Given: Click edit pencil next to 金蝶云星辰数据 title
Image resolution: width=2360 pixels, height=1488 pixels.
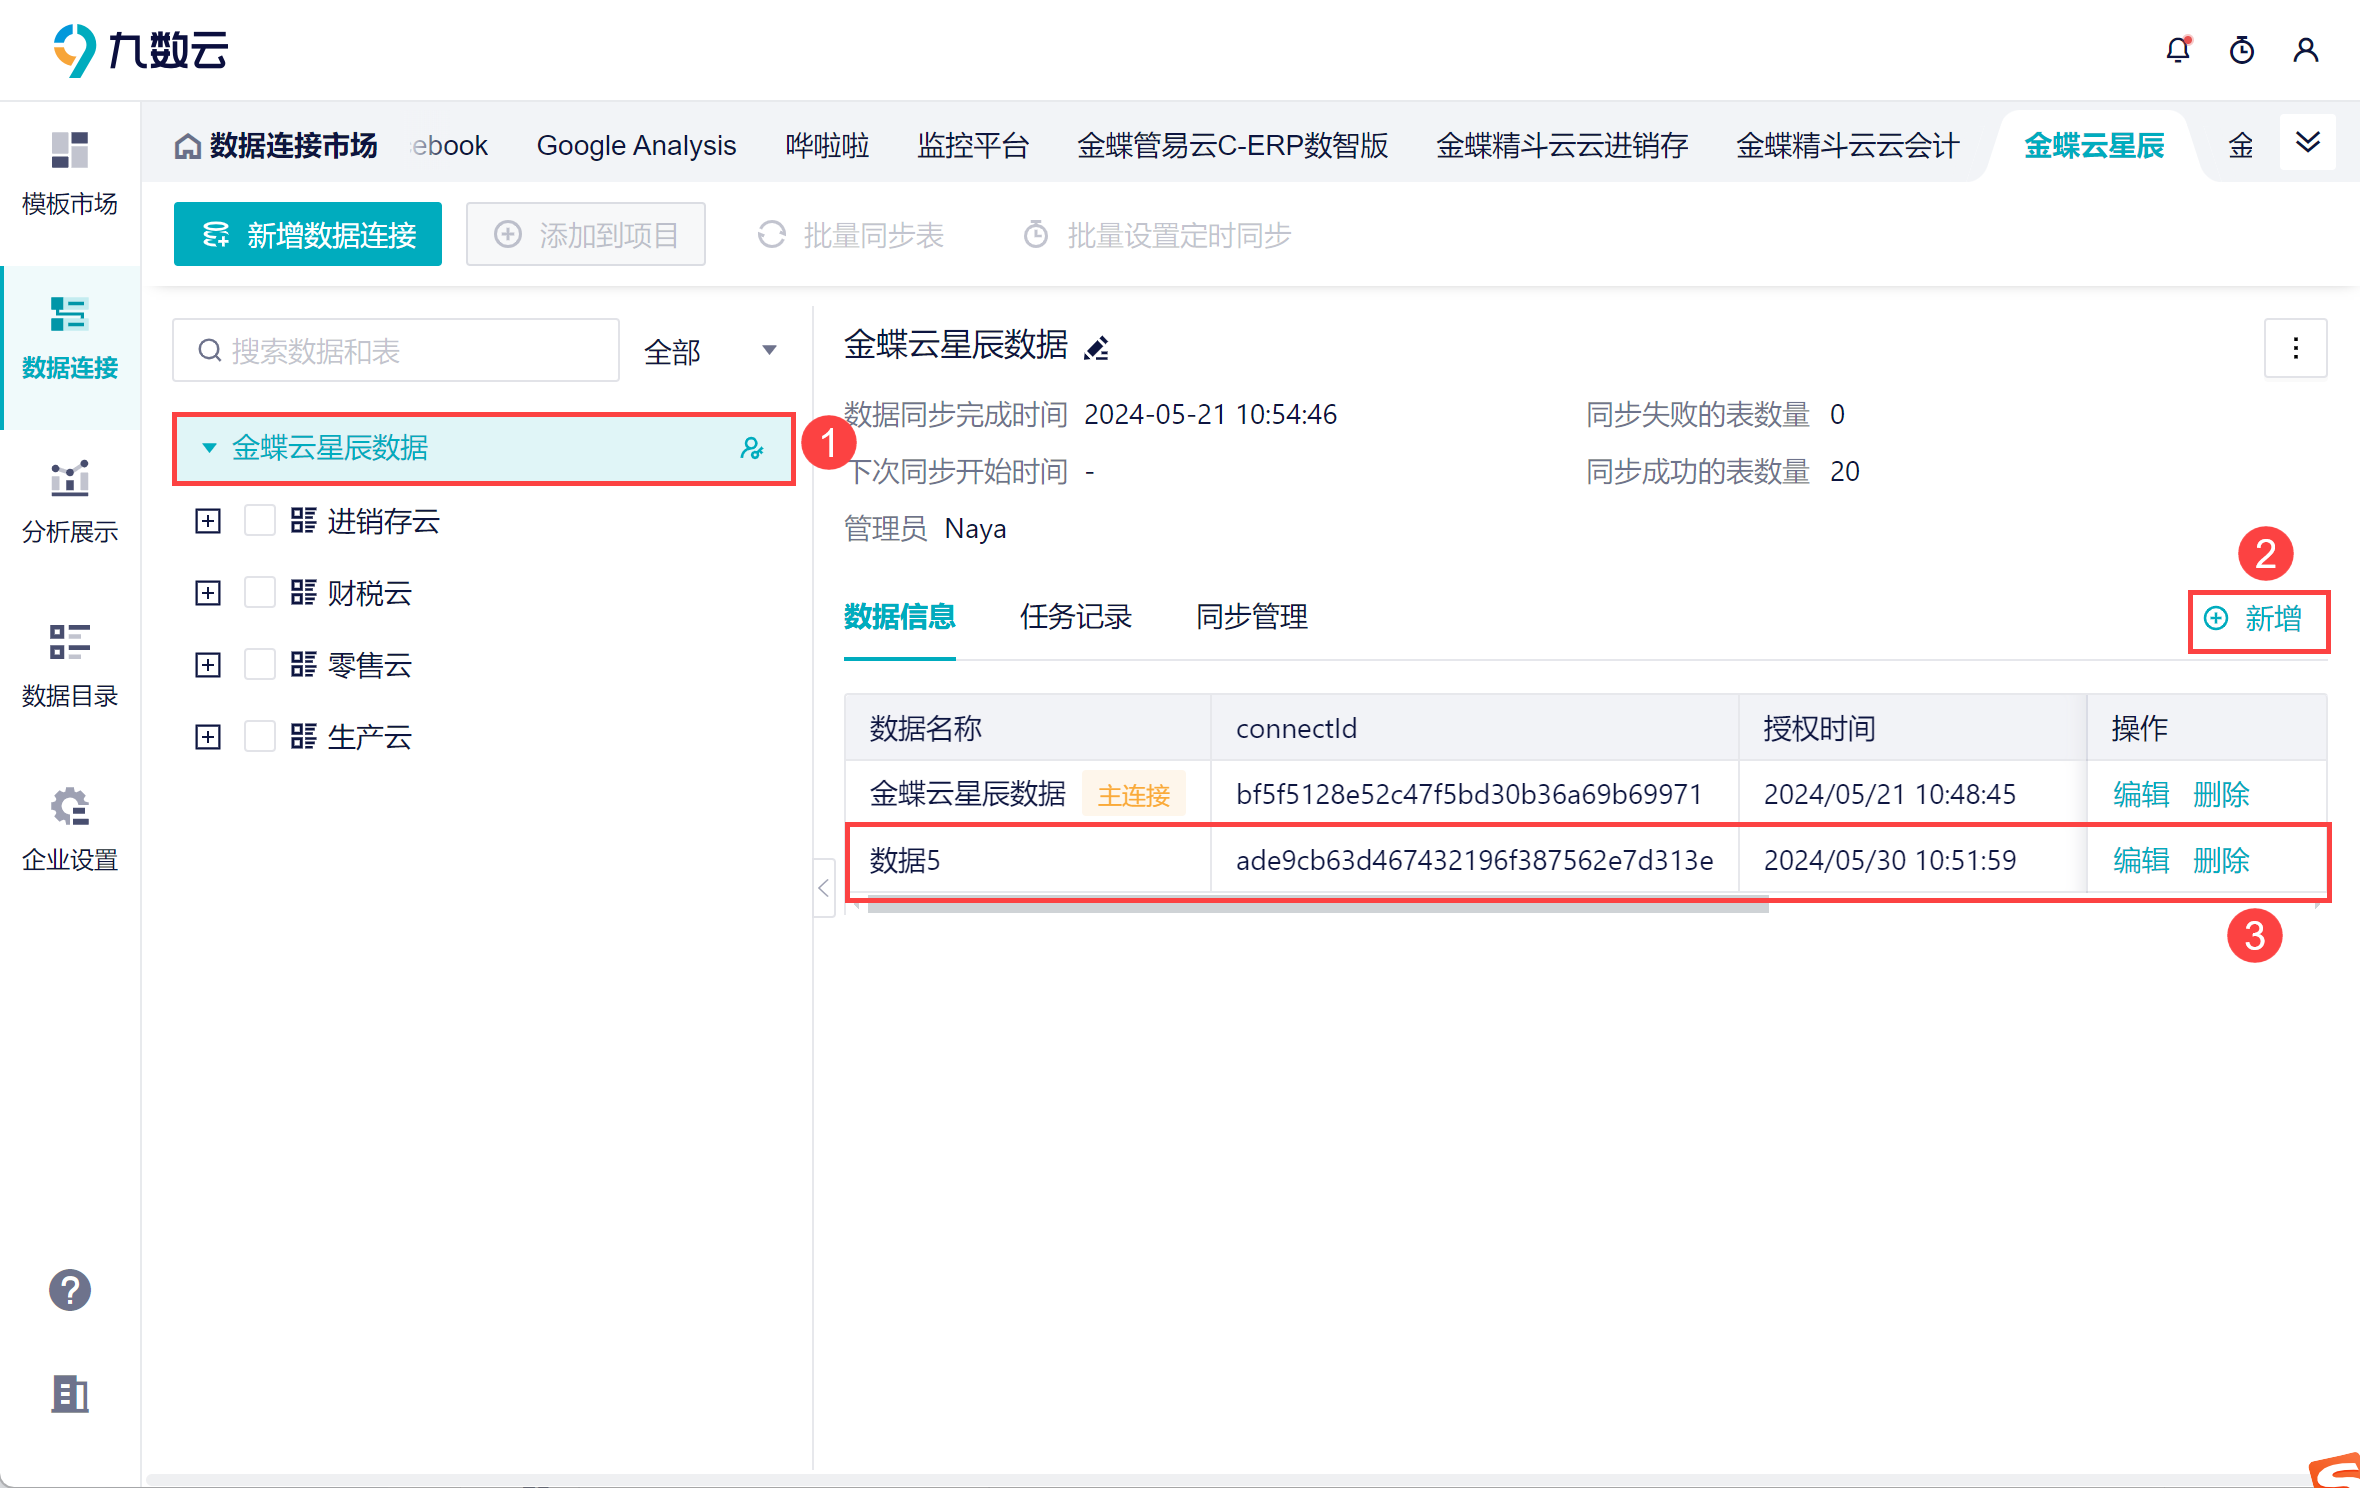Looking at the screenshot, I should 1097,347.
